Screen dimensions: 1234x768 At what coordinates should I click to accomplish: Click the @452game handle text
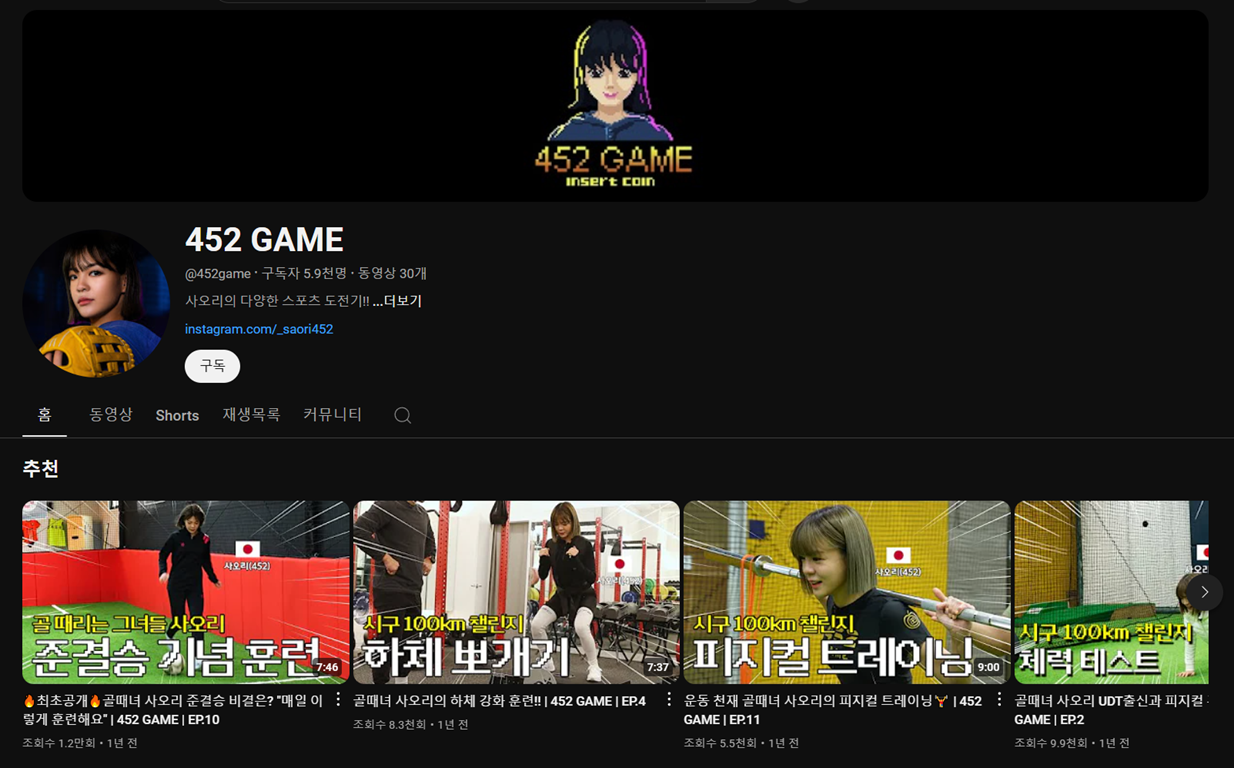218,273
